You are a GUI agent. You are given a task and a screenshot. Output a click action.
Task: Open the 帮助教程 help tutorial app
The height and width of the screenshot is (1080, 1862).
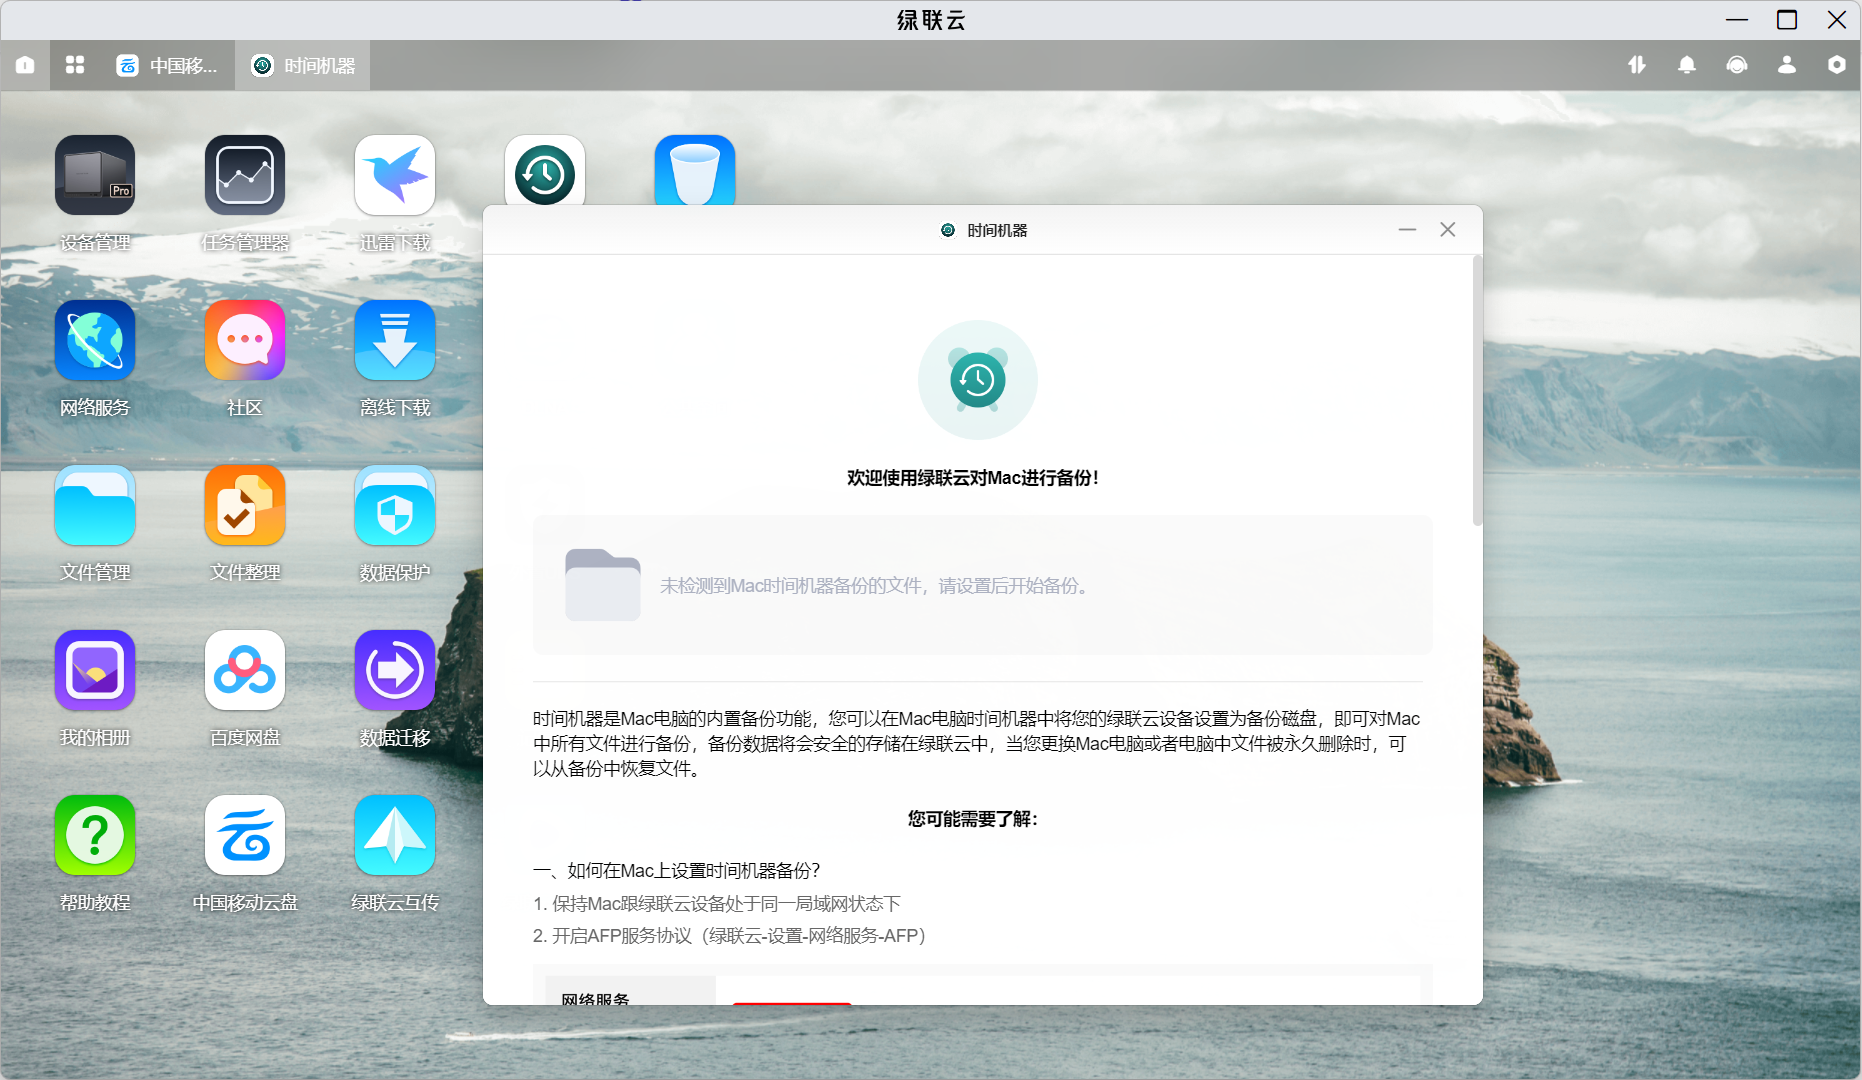tap(95, 836)
